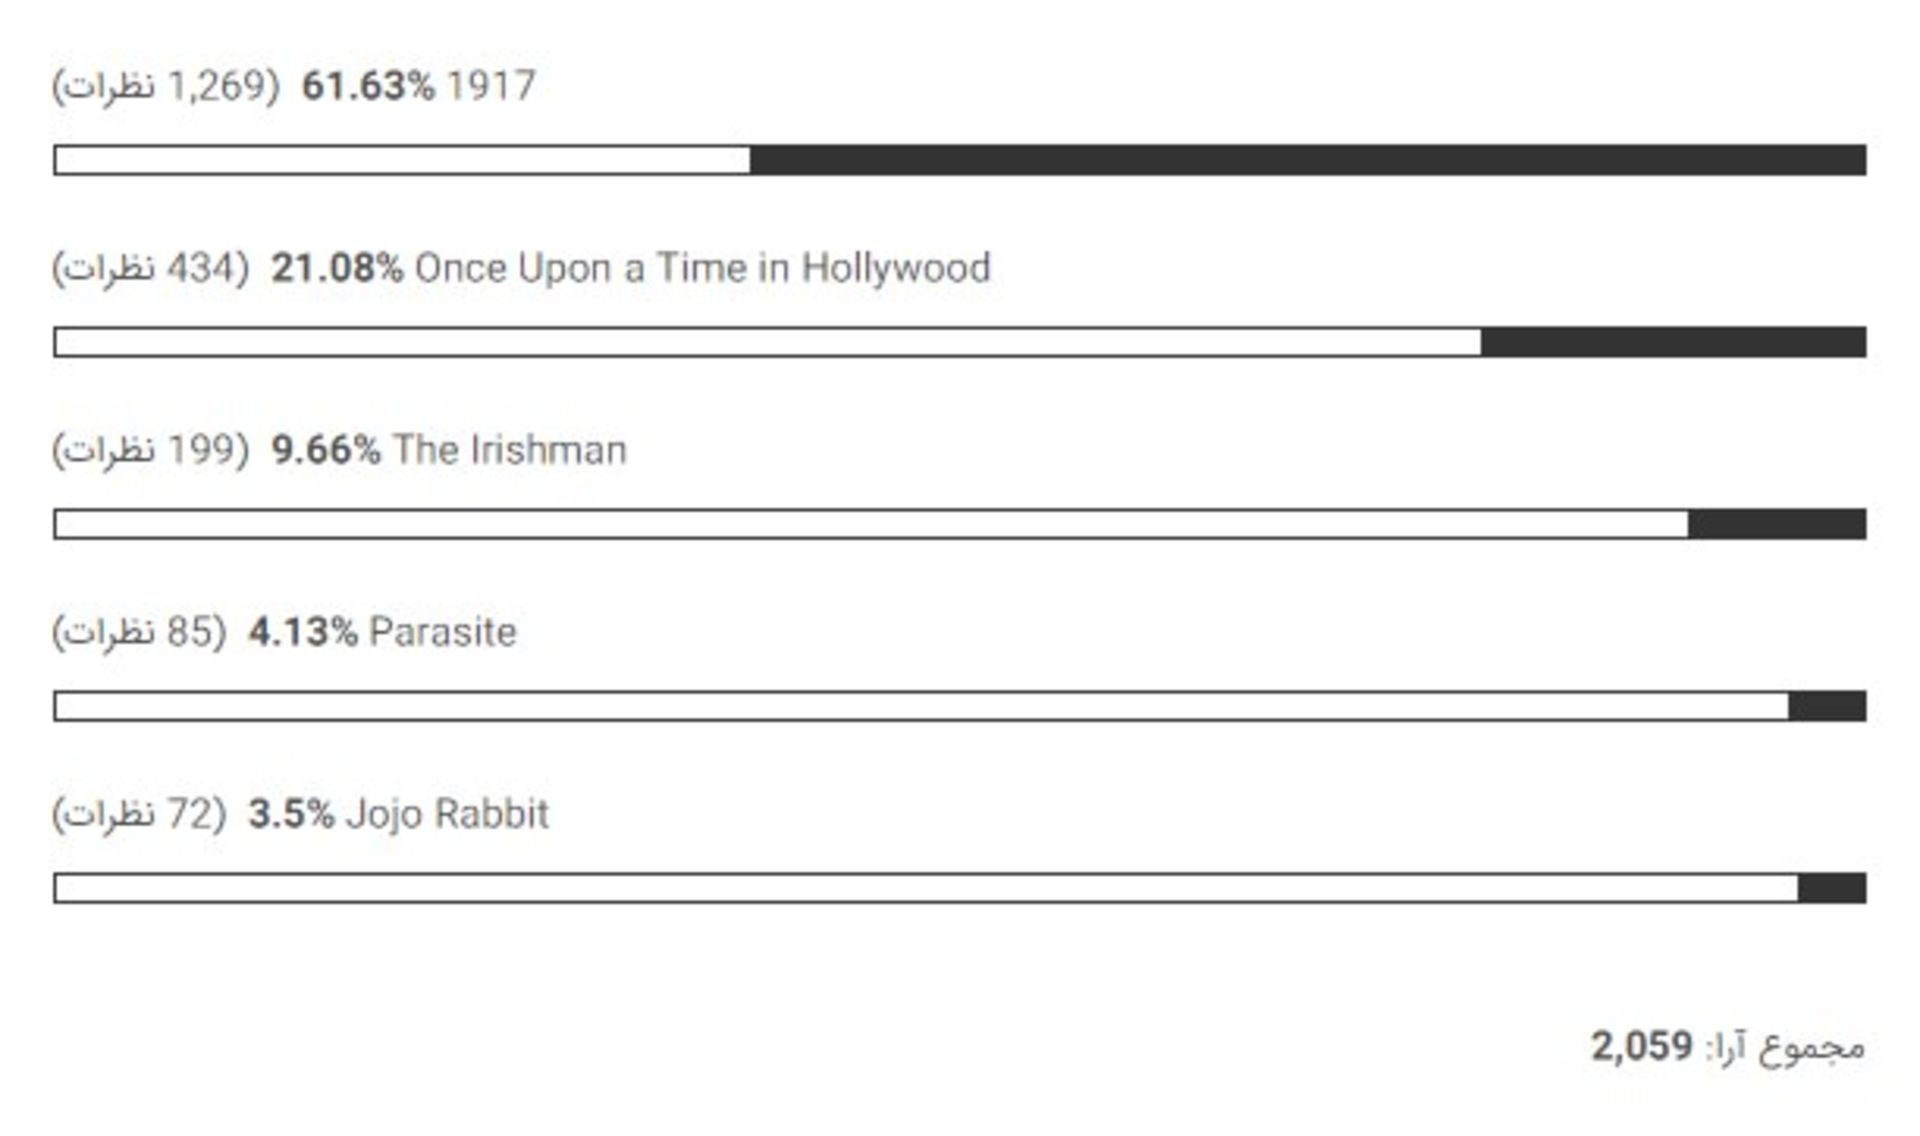
Task: Click the 2,059 total votes text
Action: pyautogui.click(x=1641, y=1047)
